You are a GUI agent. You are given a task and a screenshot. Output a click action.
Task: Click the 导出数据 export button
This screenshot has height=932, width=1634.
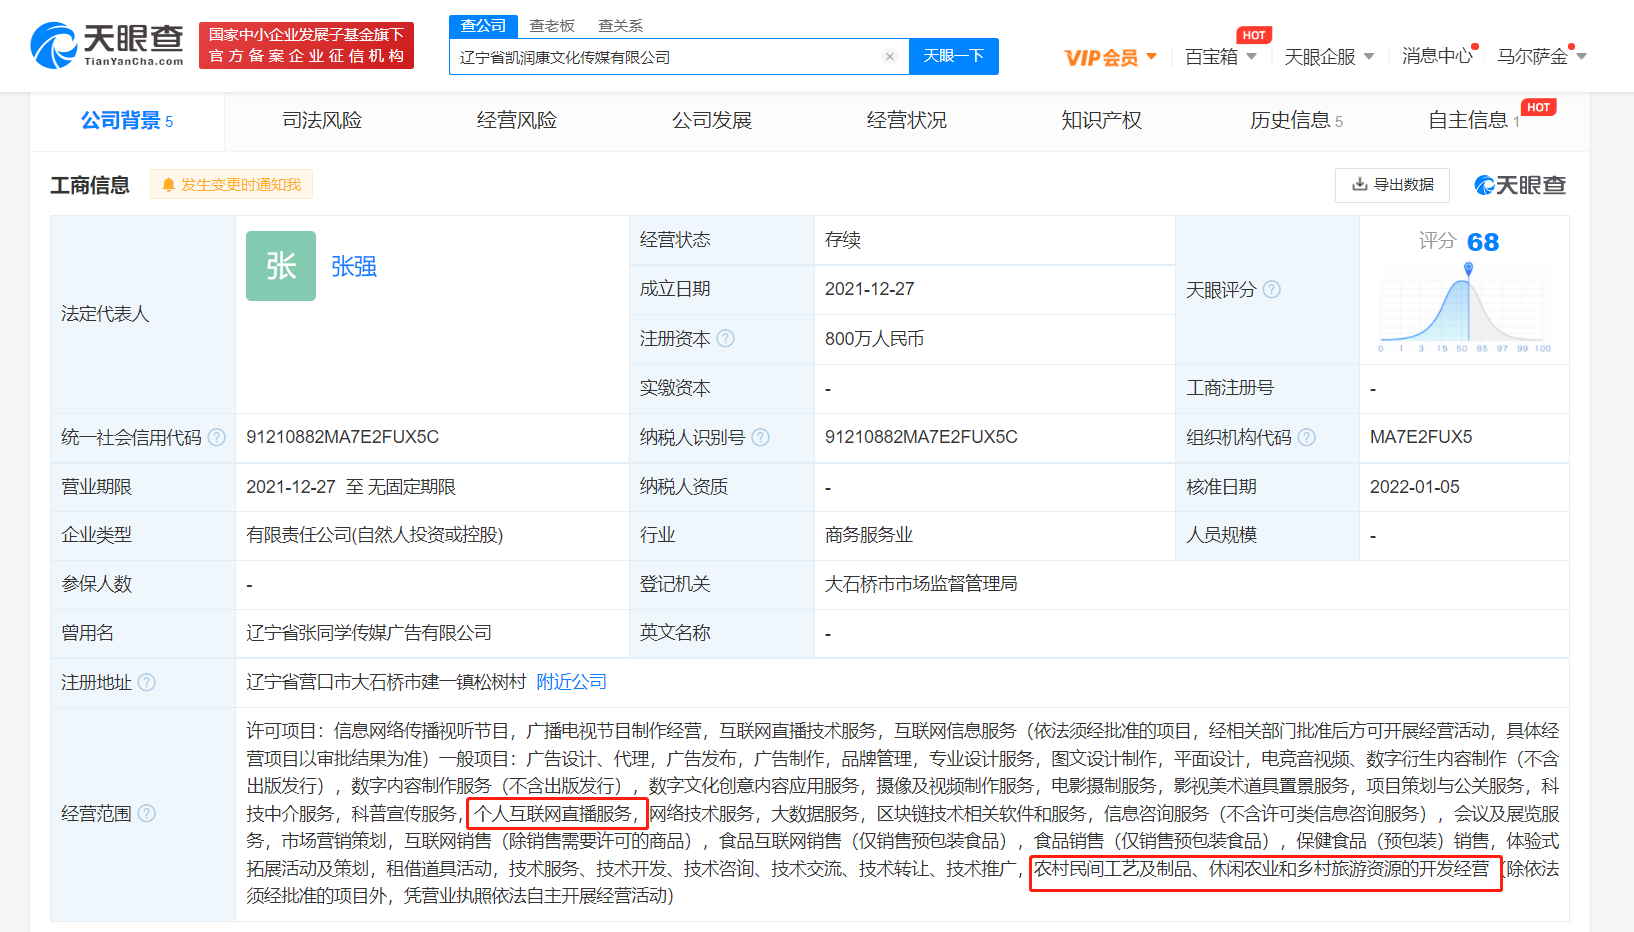tap(1393, 185)
